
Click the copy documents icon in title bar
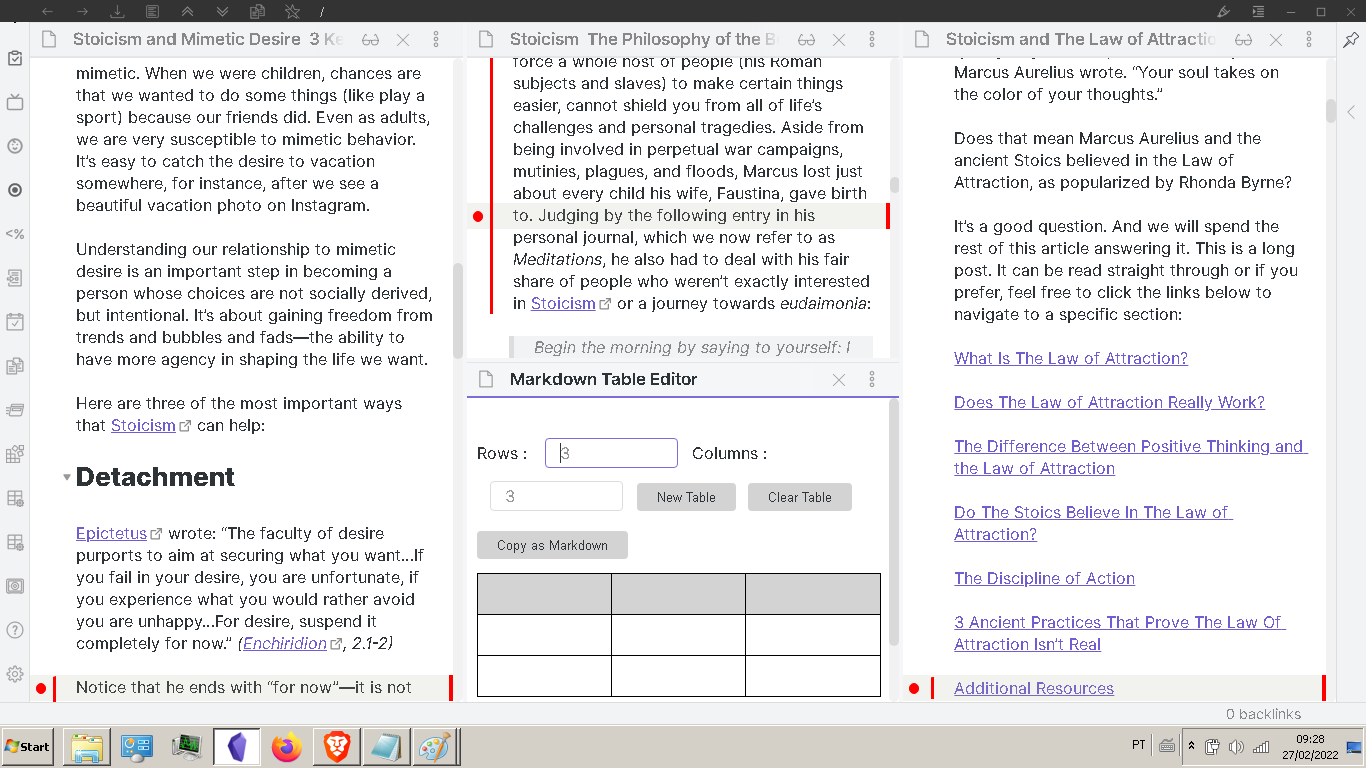click(x=257, y=11)
